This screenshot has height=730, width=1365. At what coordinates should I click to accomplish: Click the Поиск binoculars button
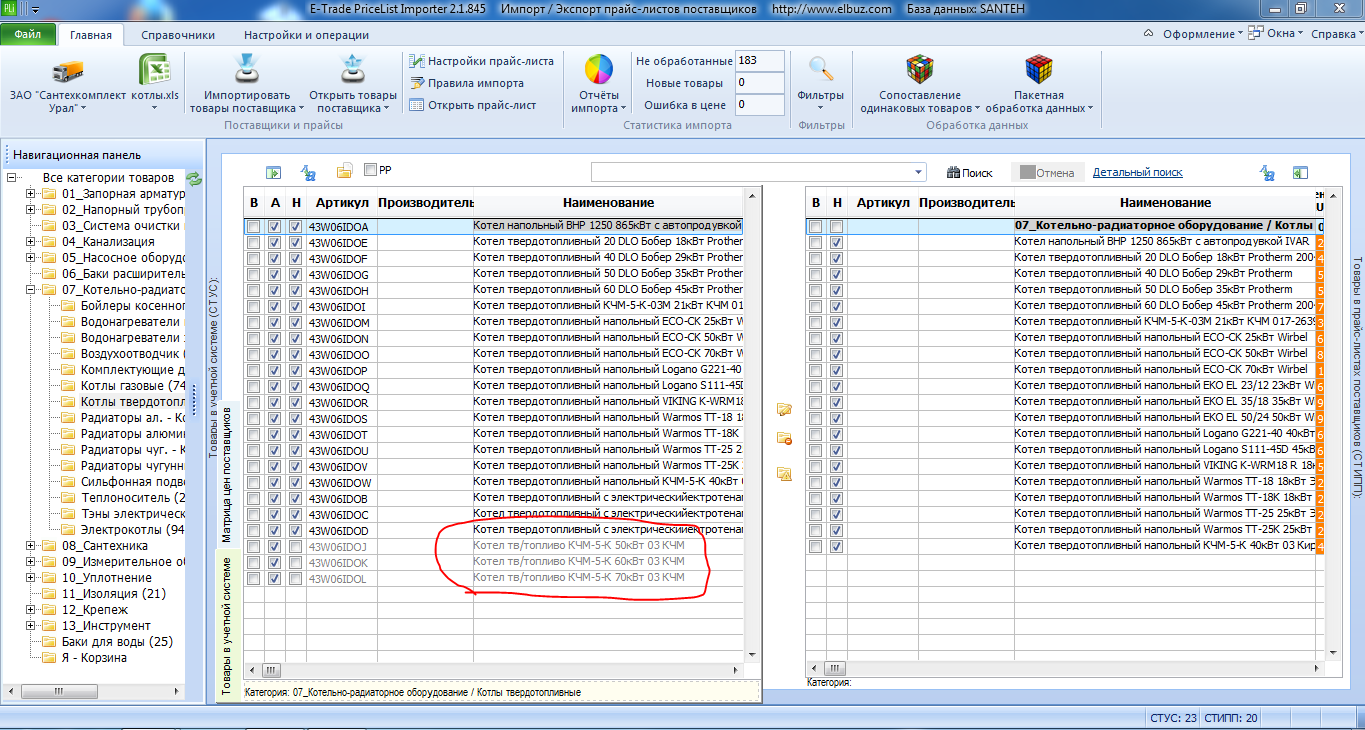969,173
